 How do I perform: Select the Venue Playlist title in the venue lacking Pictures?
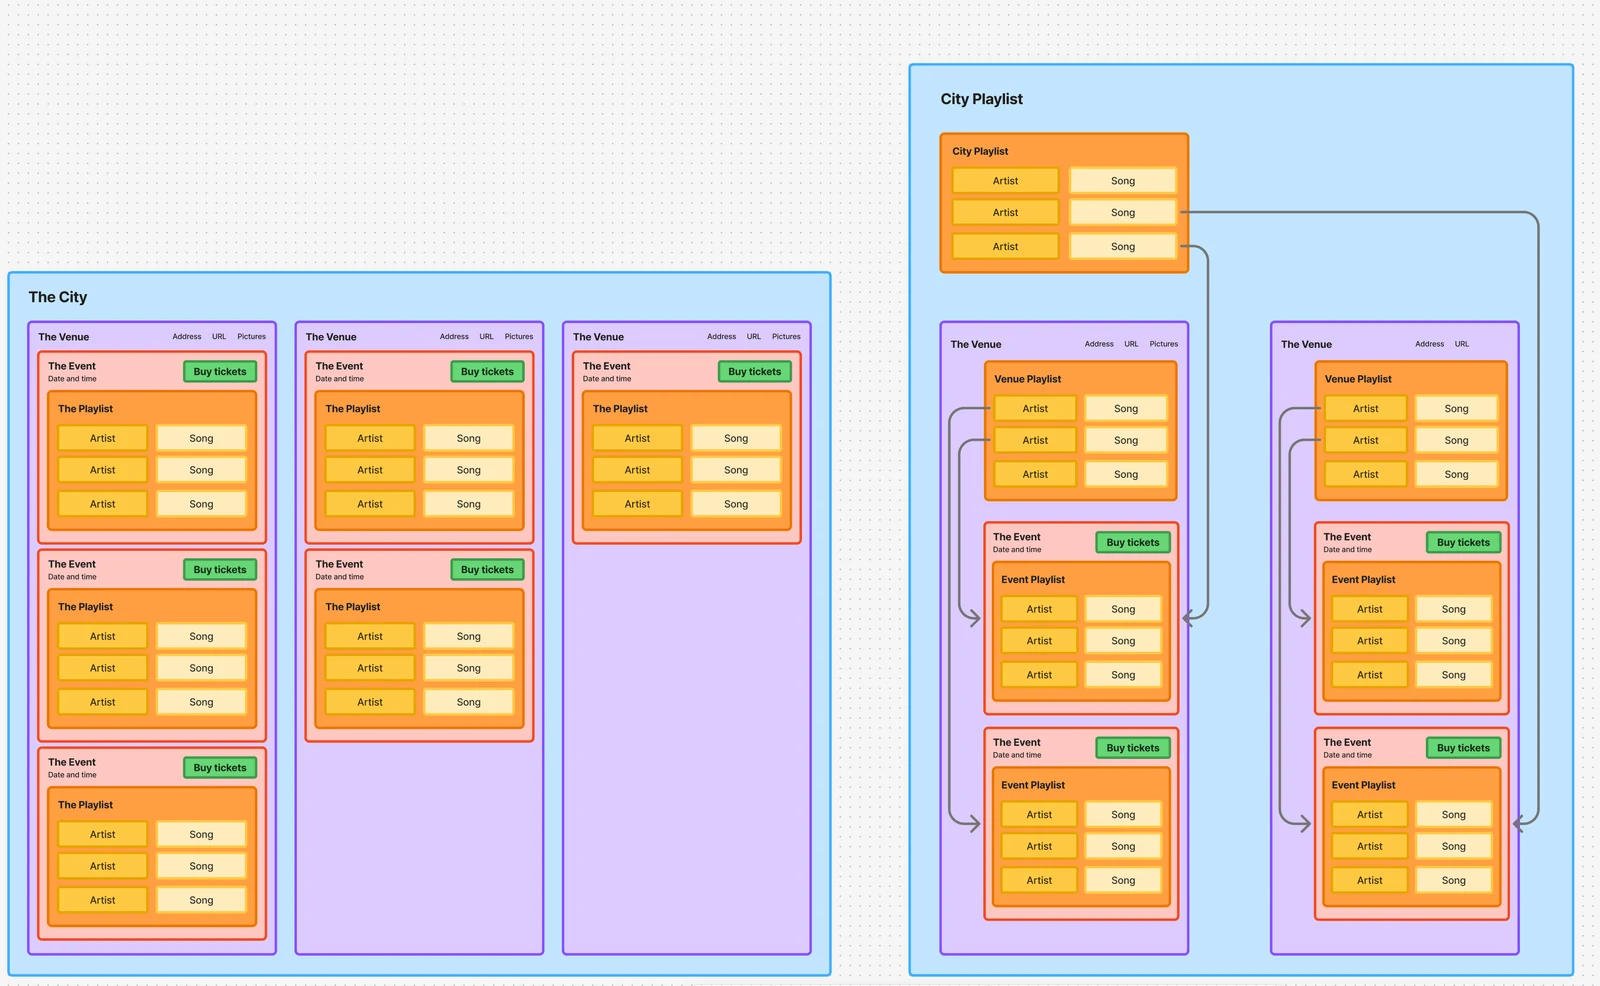click(1358, 379)
